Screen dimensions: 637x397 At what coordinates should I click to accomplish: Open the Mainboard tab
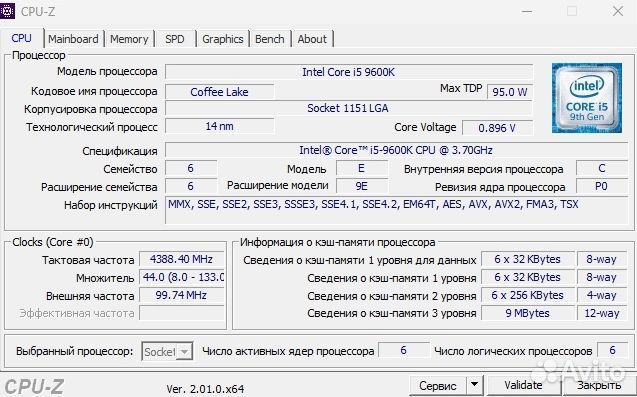[74, 39]
